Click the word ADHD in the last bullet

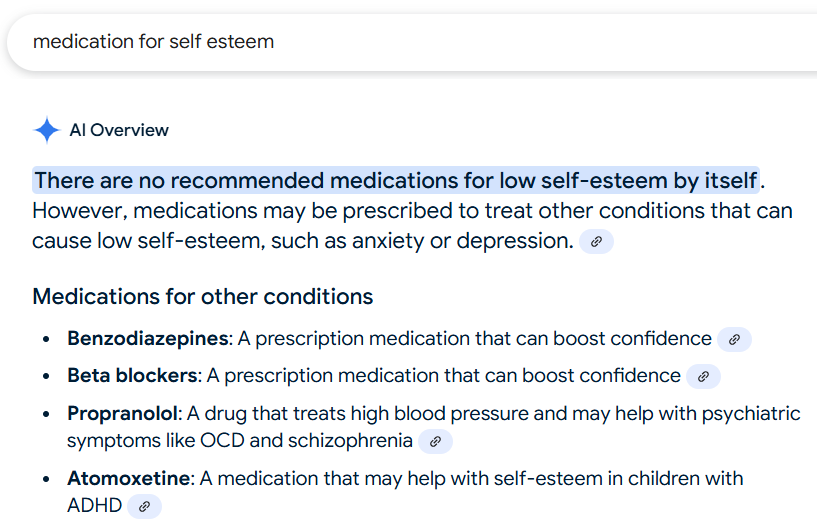pyautogui.click(x=94, y=505)
